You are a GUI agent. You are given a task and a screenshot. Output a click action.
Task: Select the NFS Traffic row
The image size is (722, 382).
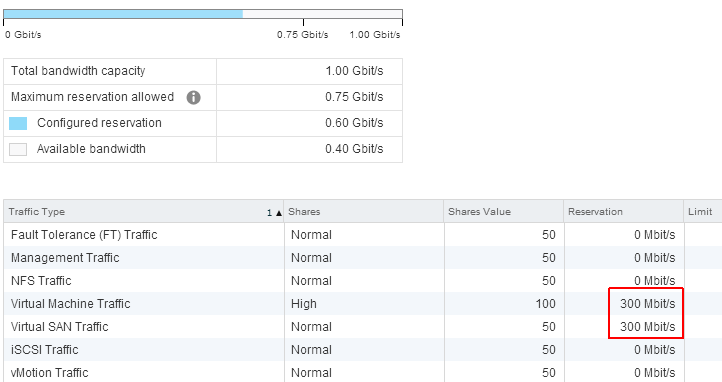click(x=363, y=281)
